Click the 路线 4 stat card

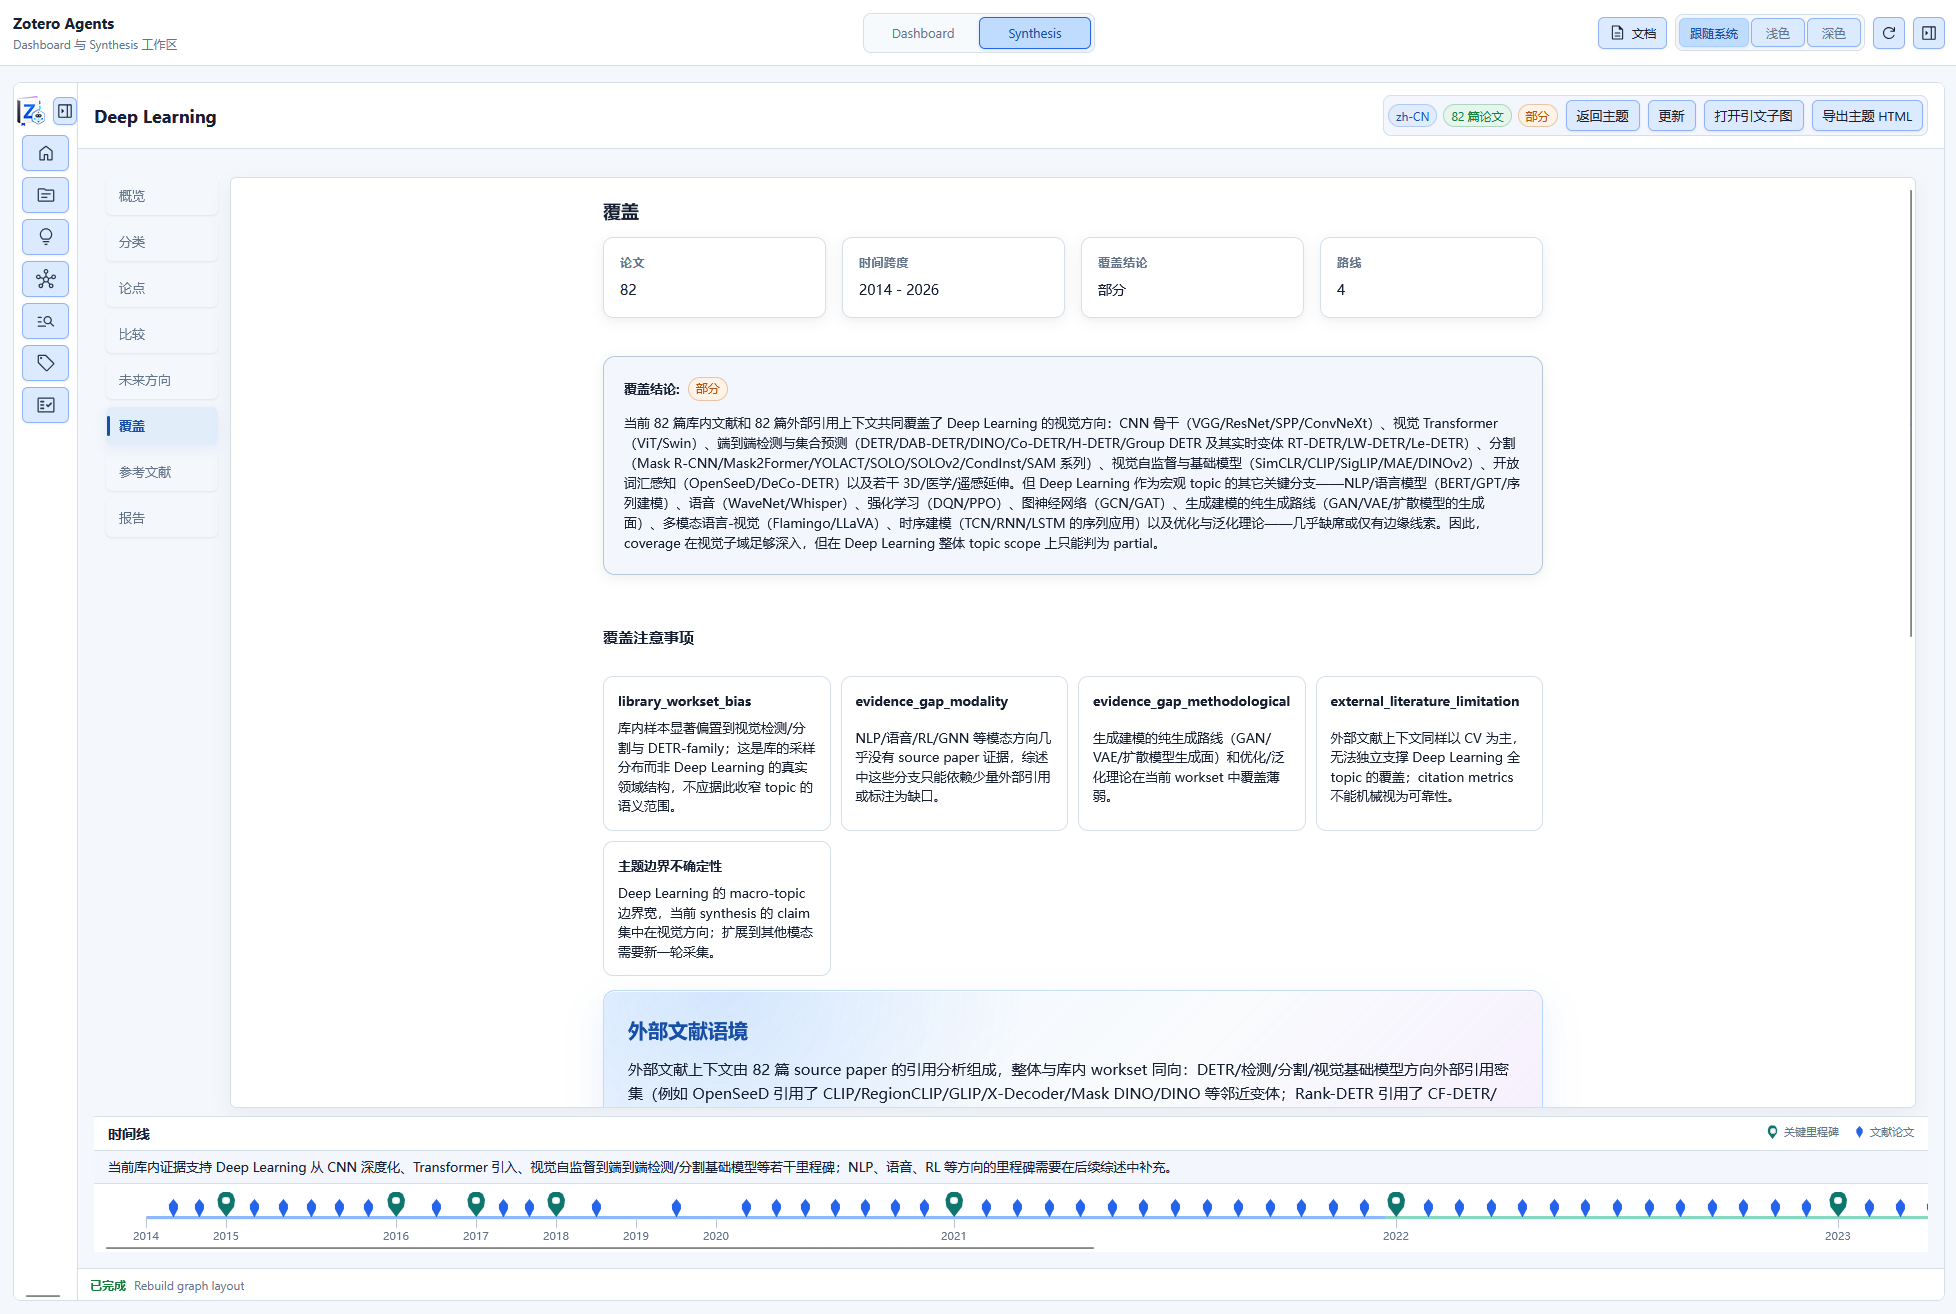(1431, 277)
